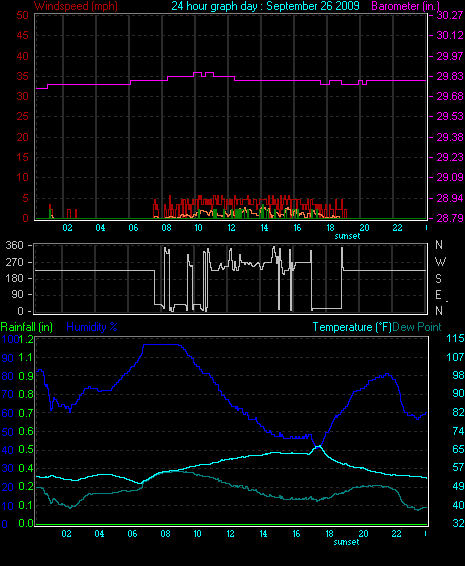The image size is (465, 566).
Task: Select the Rainfall (in) legend label
Action: click(27, 327)
